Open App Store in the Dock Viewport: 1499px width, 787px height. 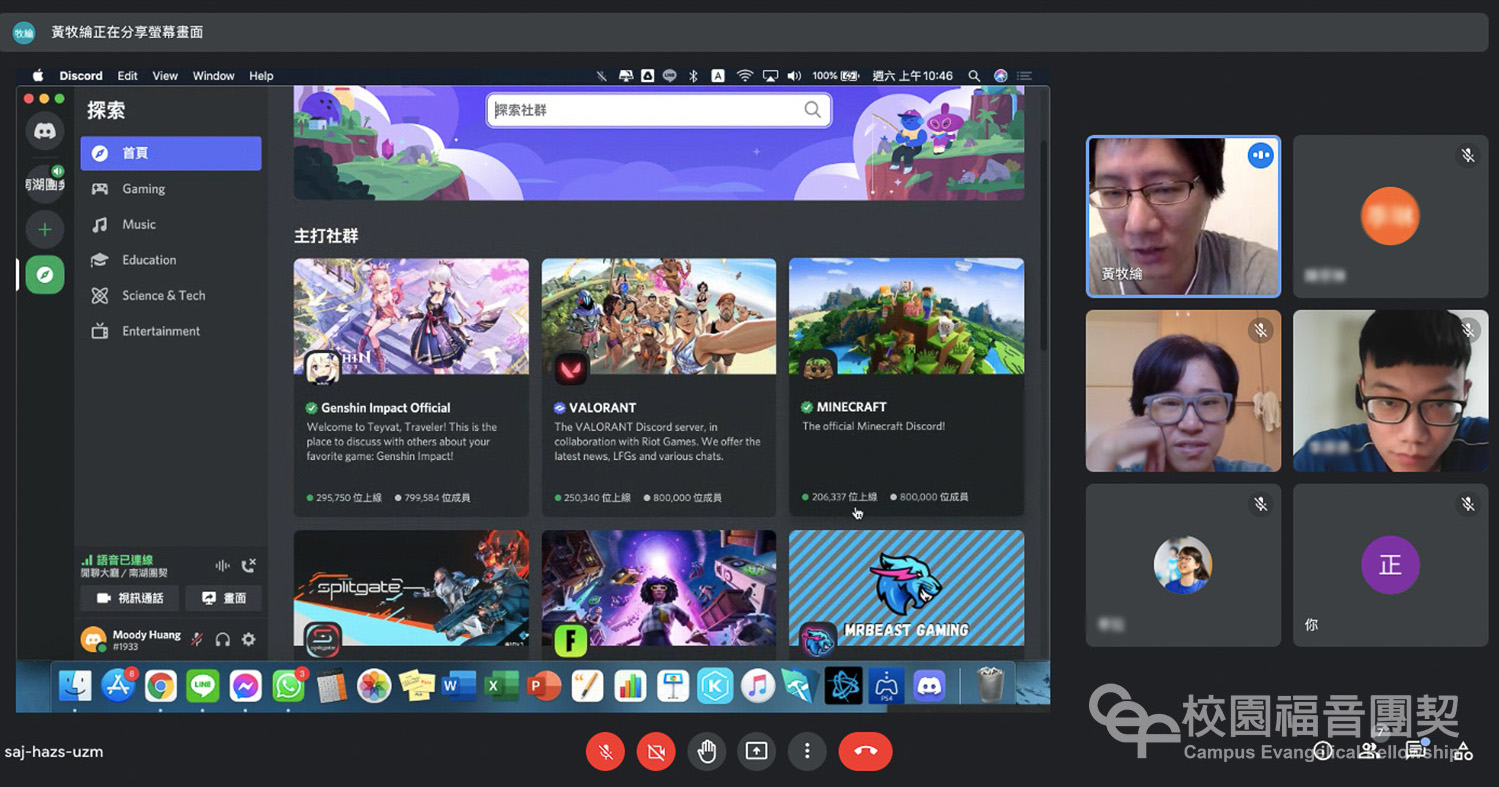pos(118,686)
